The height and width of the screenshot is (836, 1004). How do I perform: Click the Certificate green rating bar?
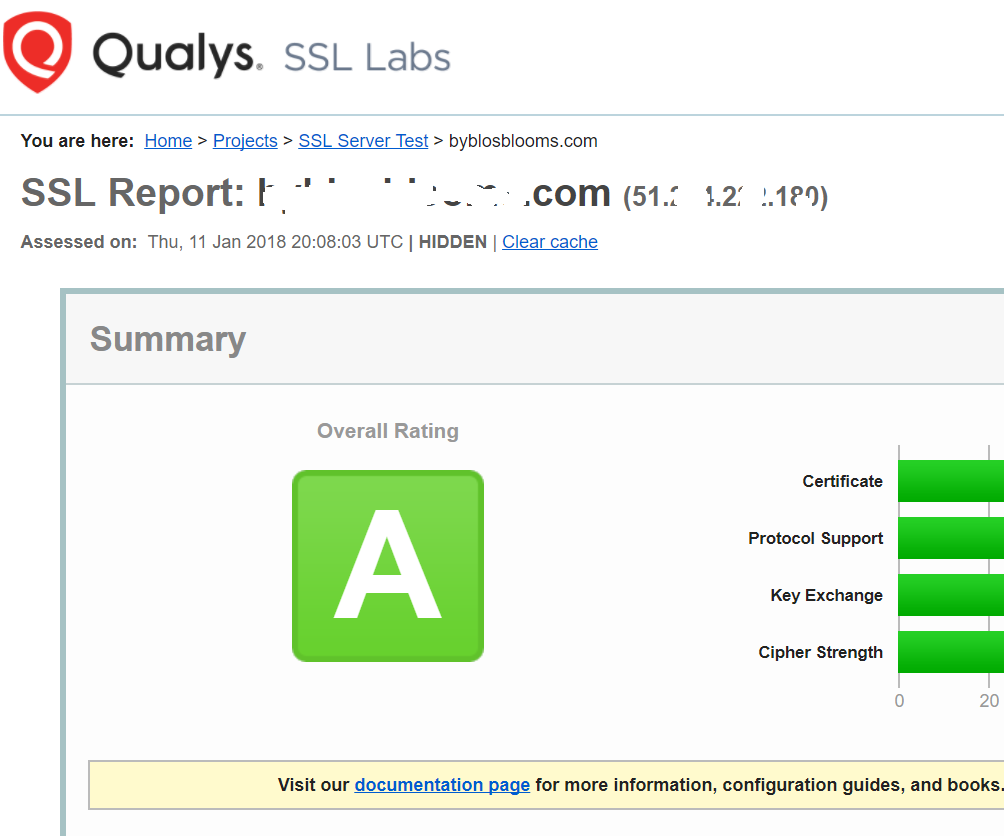click(x=950, y=481)
